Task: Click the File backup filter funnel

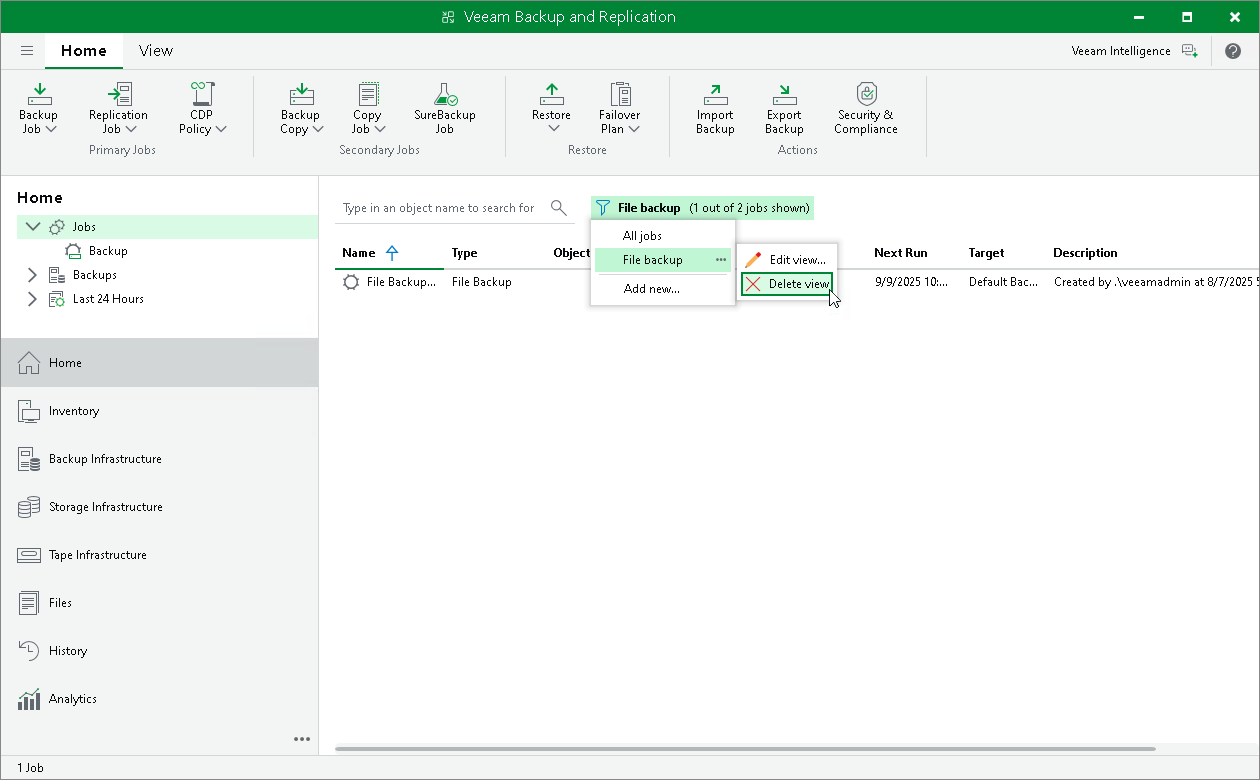Action: click(602, 208)
